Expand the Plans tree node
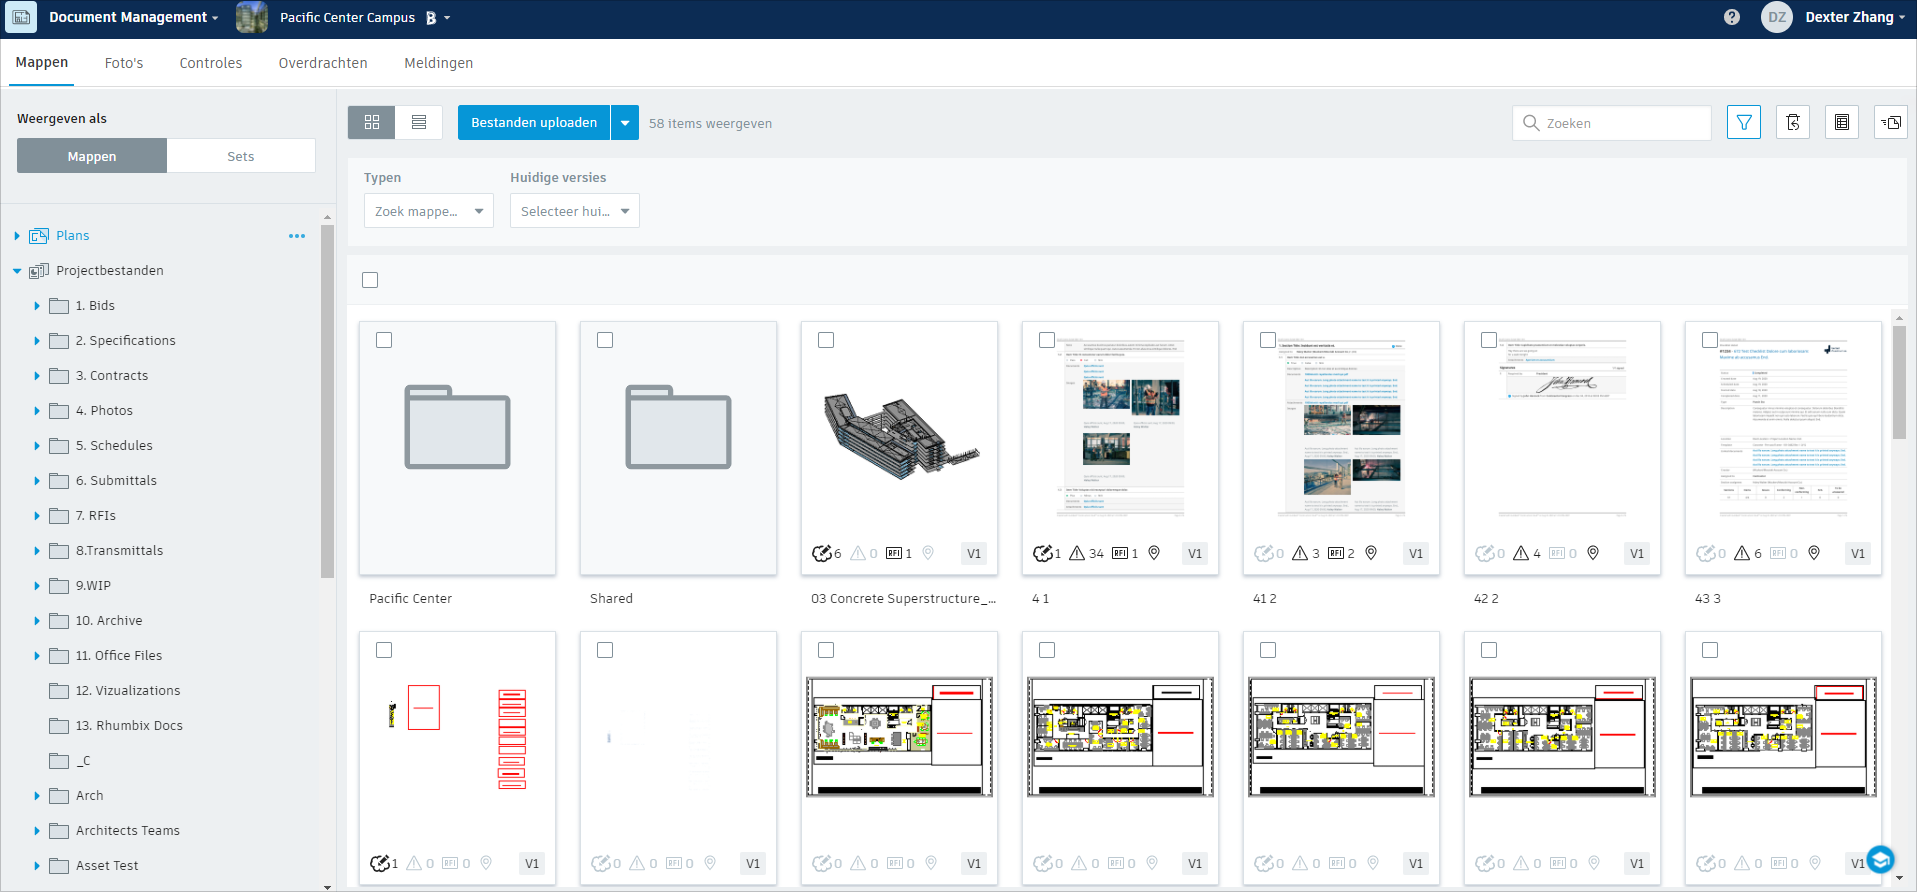This screenshot has width=1917, height=892. click(x=17, y=236)
